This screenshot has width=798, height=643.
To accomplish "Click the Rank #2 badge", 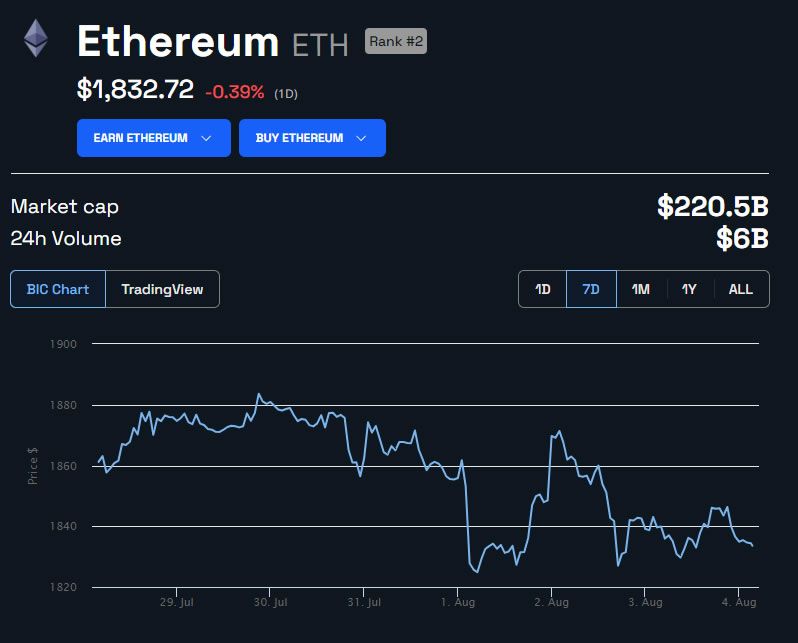I will click(x=396, y=41).
